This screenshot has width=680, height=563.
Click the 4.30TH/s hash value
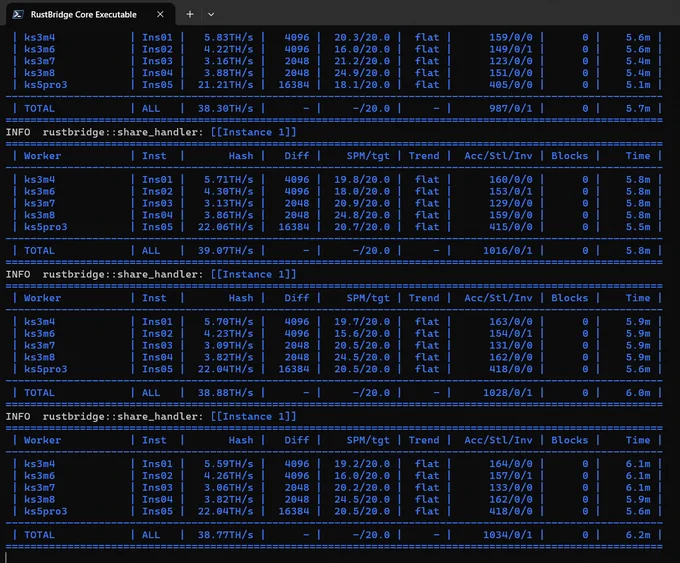click(x=229, y=191)
